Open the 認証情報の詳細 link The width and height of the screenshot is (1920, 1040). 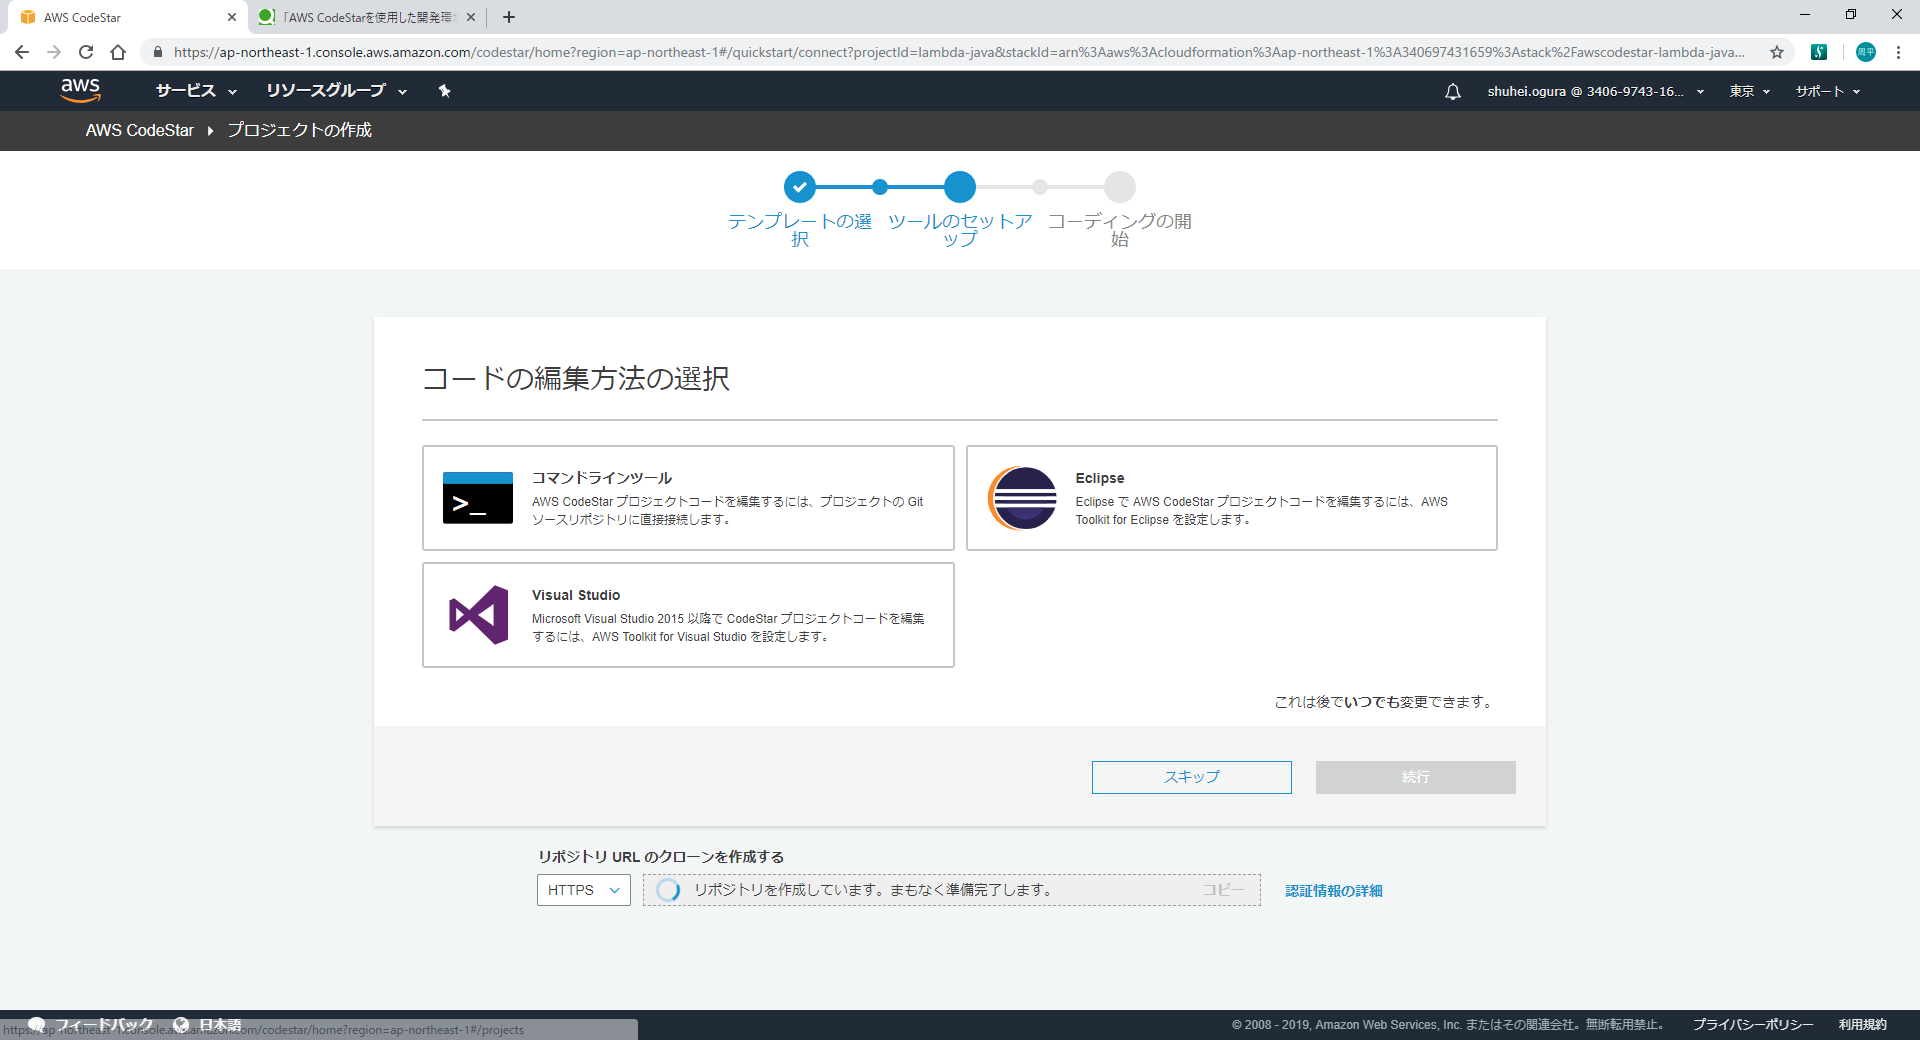click(1332, 890)
